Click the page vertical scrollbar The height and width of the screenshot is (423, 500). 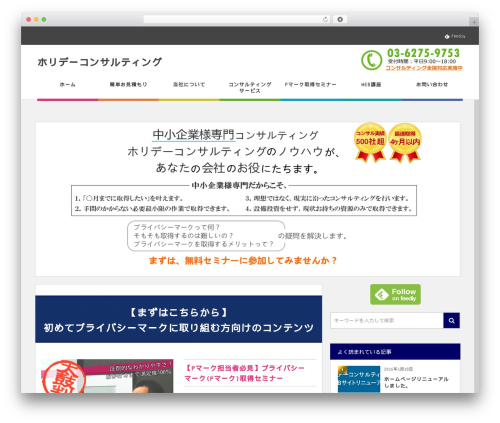click(x=476, y=247)
